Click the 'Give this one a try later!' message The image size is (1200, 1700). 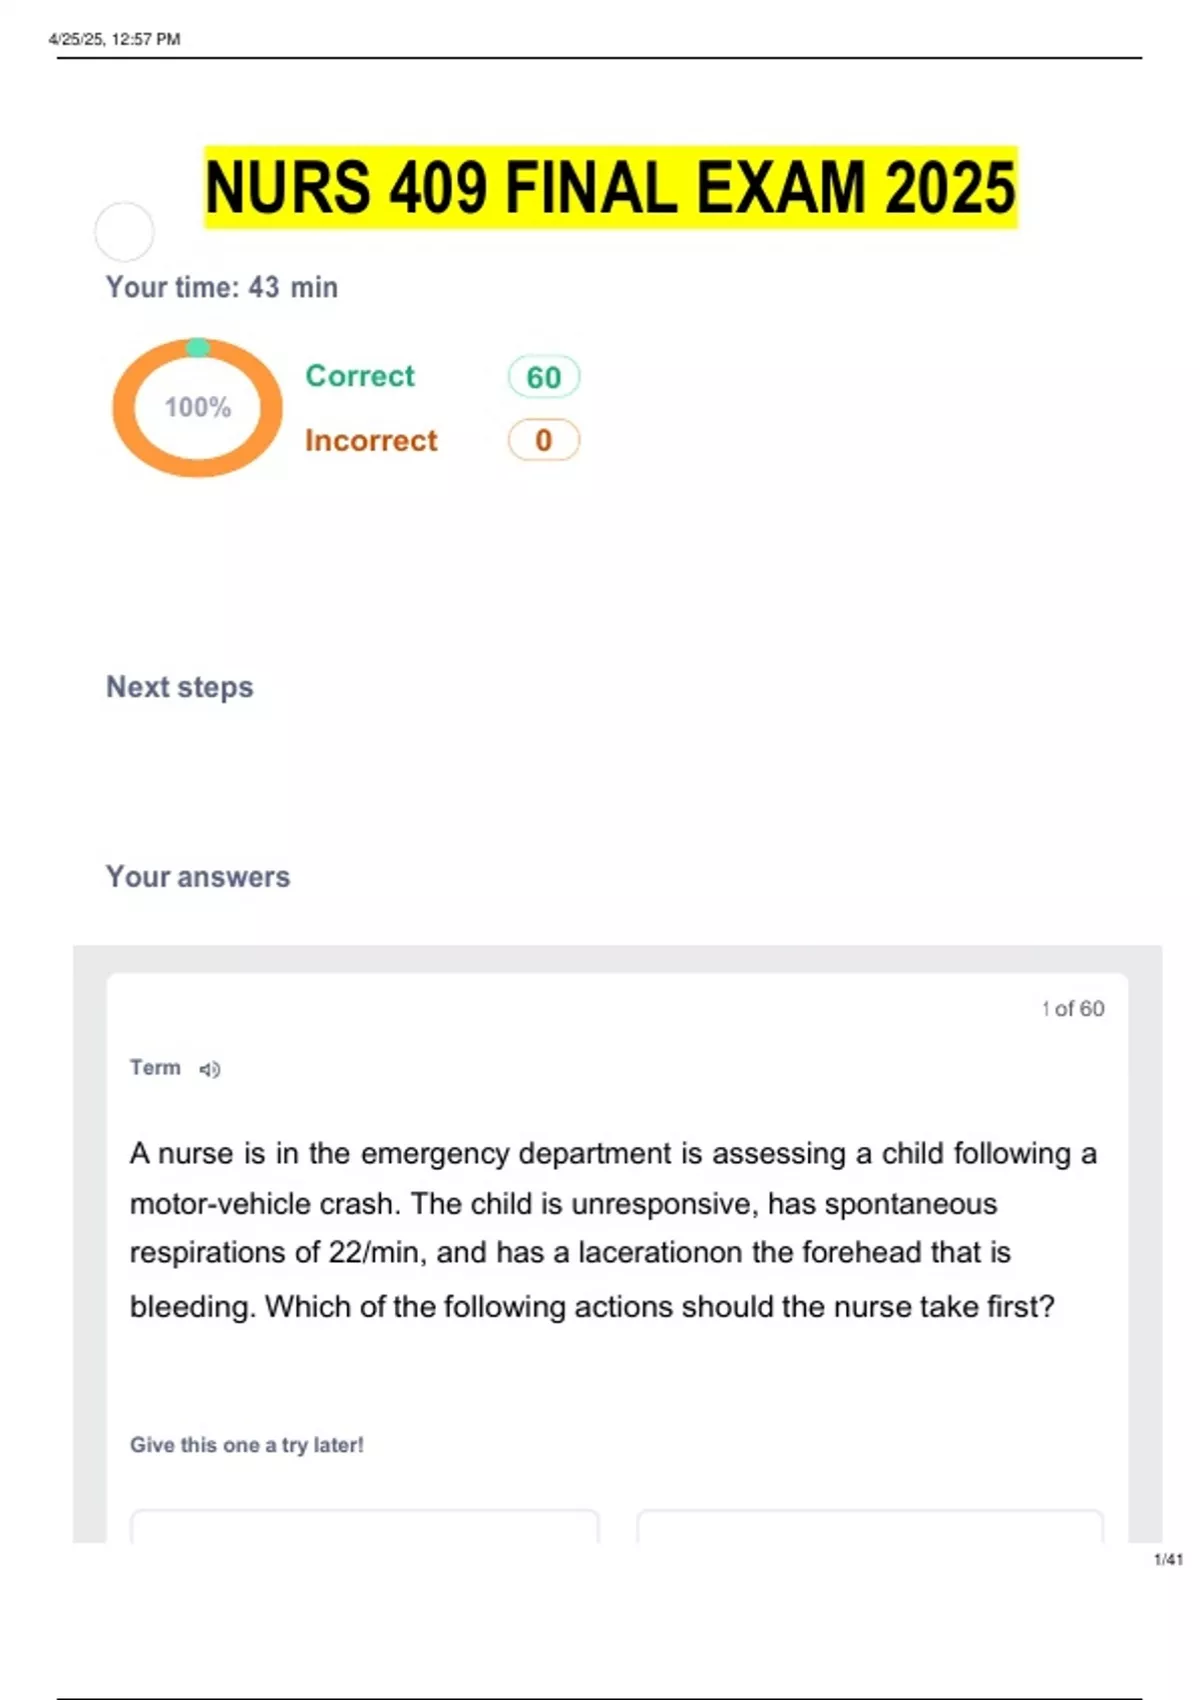point(246,1445)
